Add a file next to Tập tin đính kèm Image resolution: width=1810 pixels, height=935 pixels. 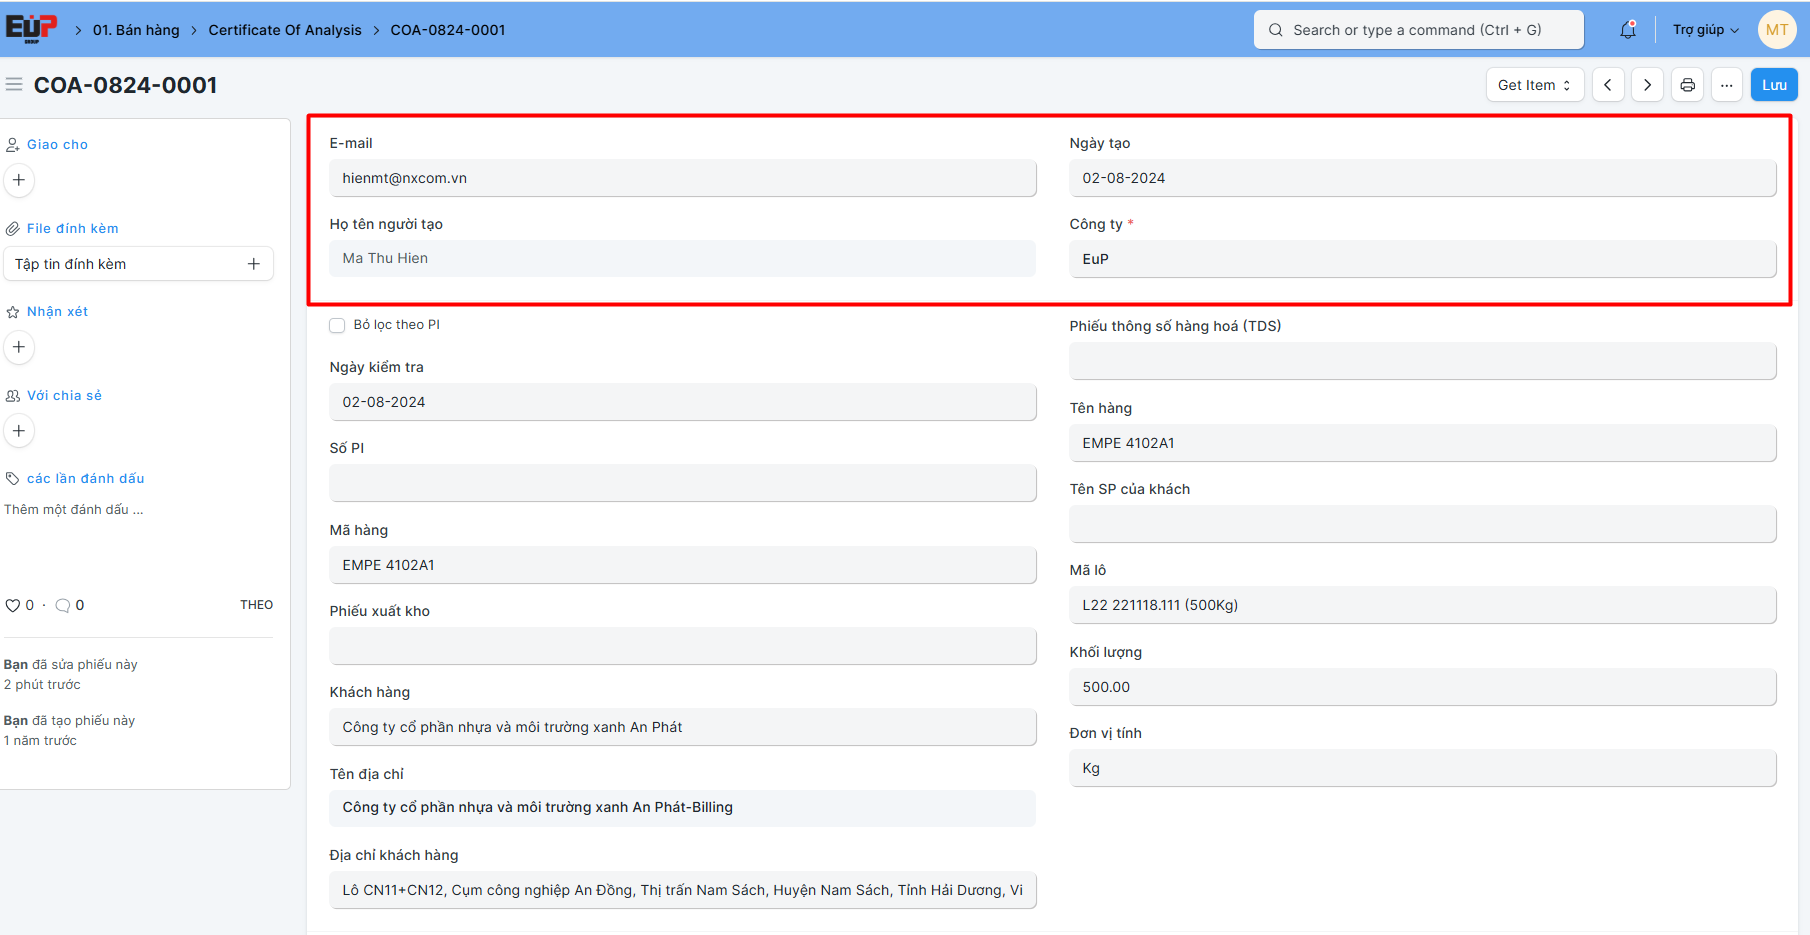[x=254, y=264]
